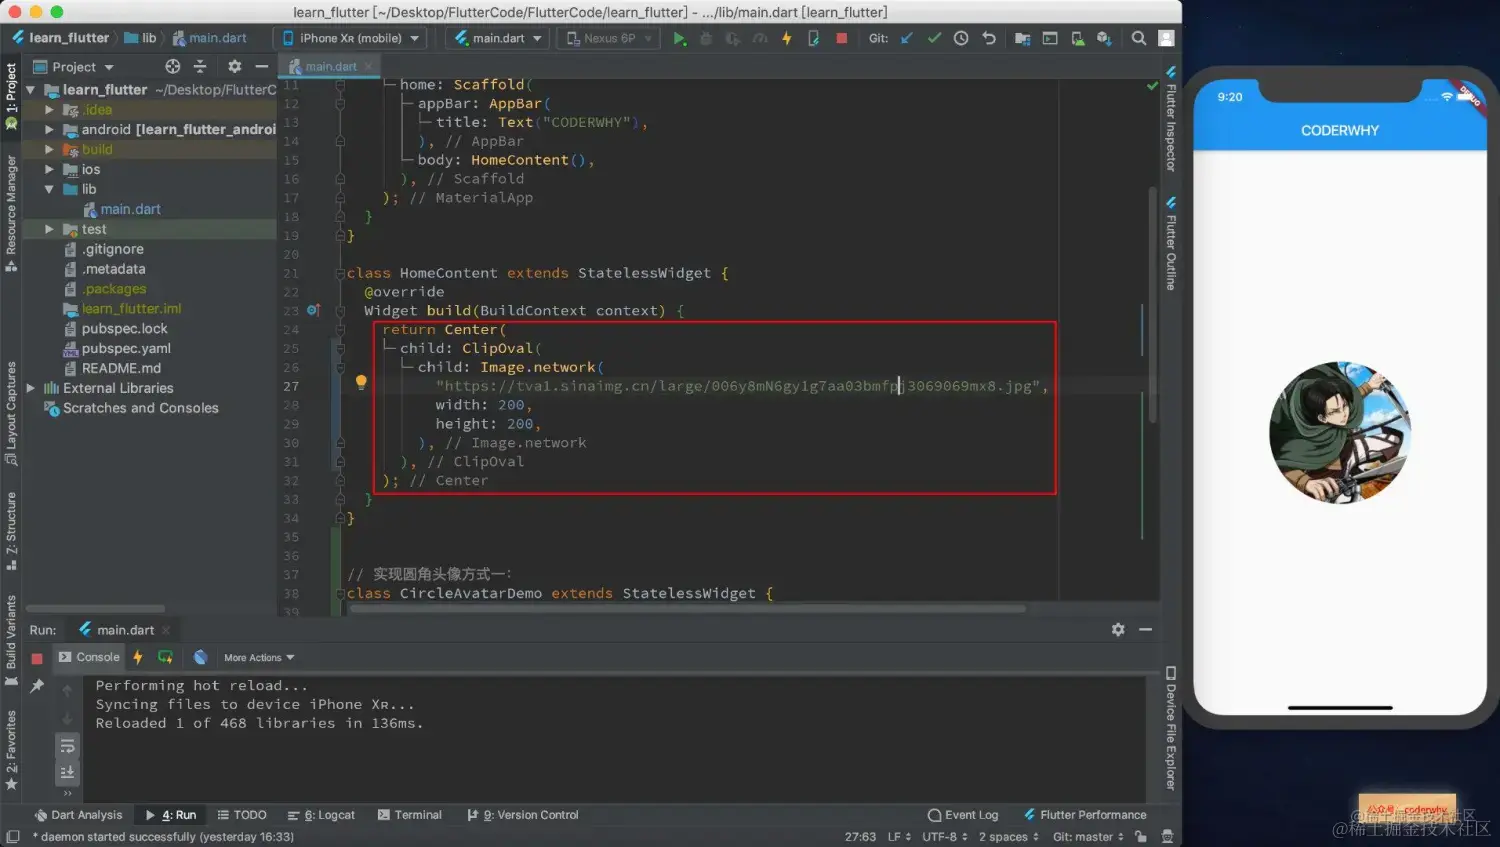Screen dimensions: 1500x847
Task: Open 9: Version Control tab
Action: tap(523, 815)
